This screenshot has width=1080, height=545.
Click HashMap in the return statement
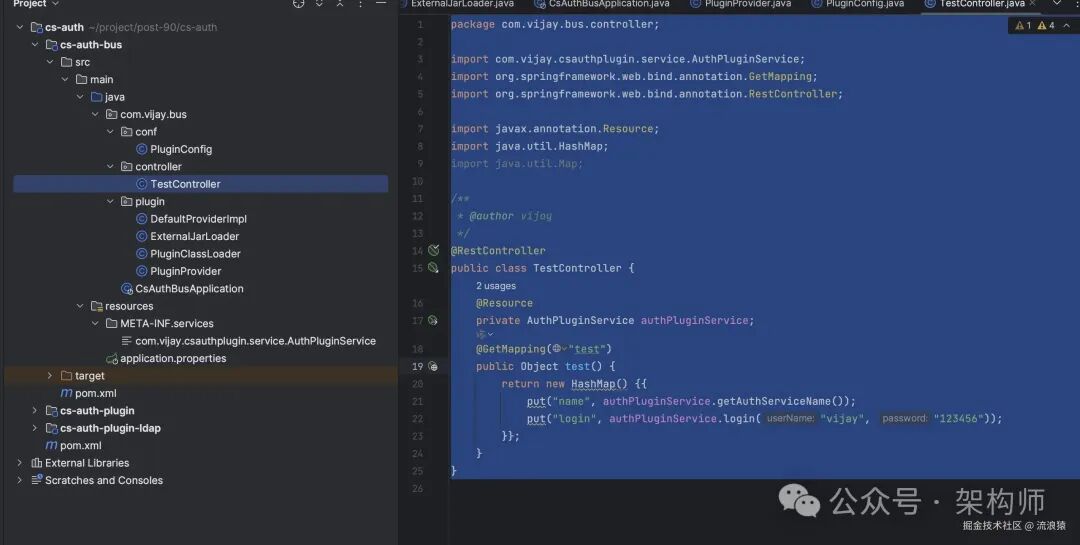coord(593,384)
